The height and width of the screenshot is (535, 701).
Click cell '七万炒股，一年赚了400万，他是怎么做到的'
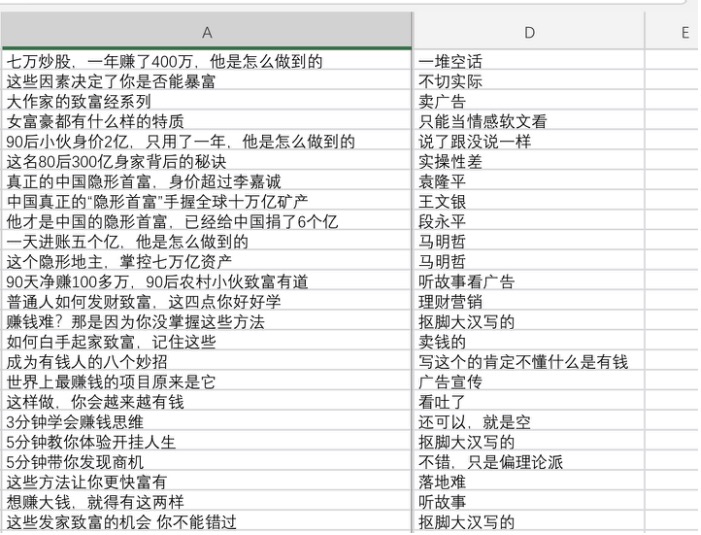click(207, 60)
